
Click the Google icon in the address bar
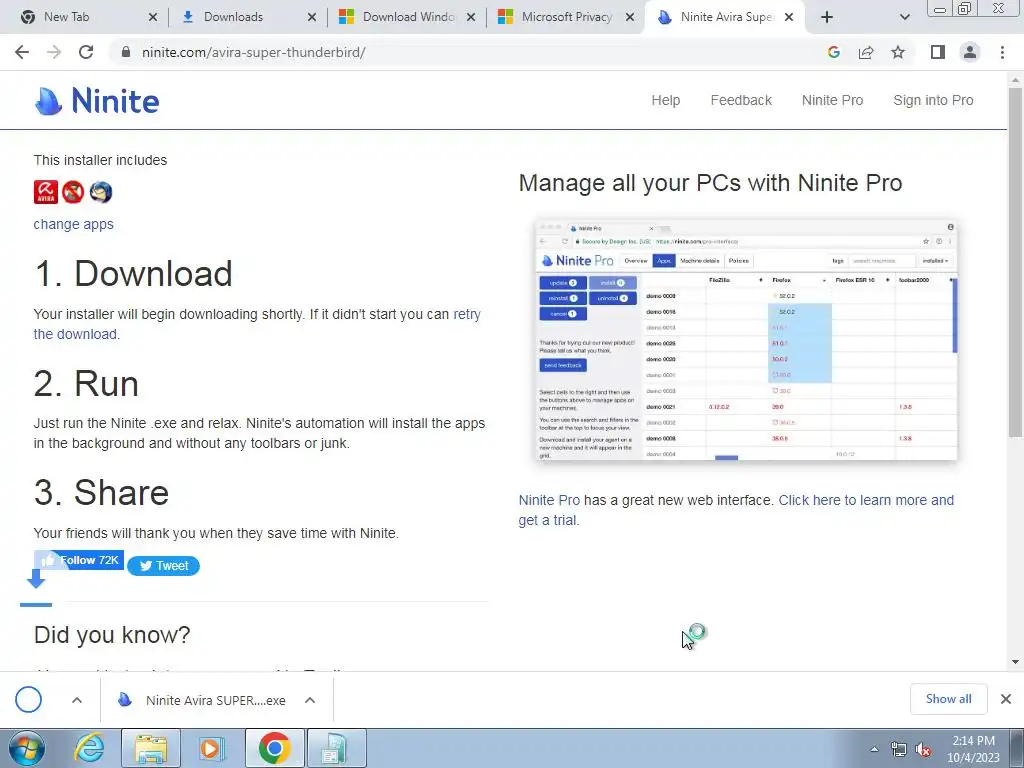[x=833, y=52]
